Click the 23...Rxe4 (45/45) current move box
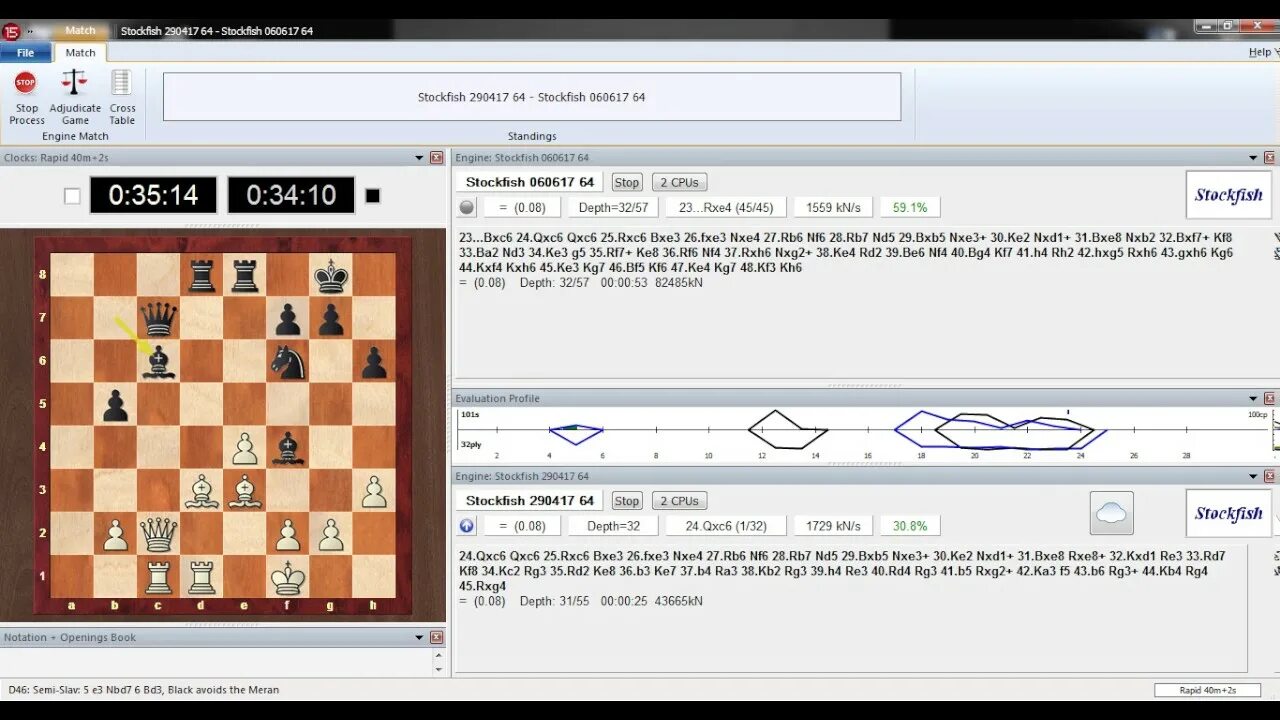The image size is (1280, 720). pyautogui.click(x=726, y=208)
